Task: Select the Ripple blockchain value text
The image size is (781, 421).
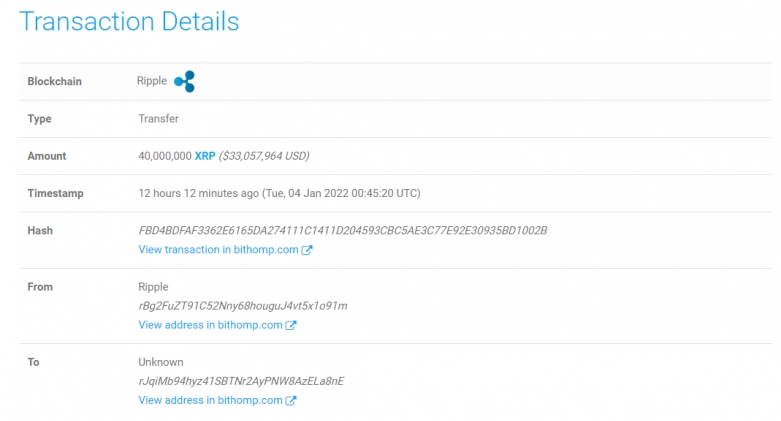Action: (x=152, y=81)
